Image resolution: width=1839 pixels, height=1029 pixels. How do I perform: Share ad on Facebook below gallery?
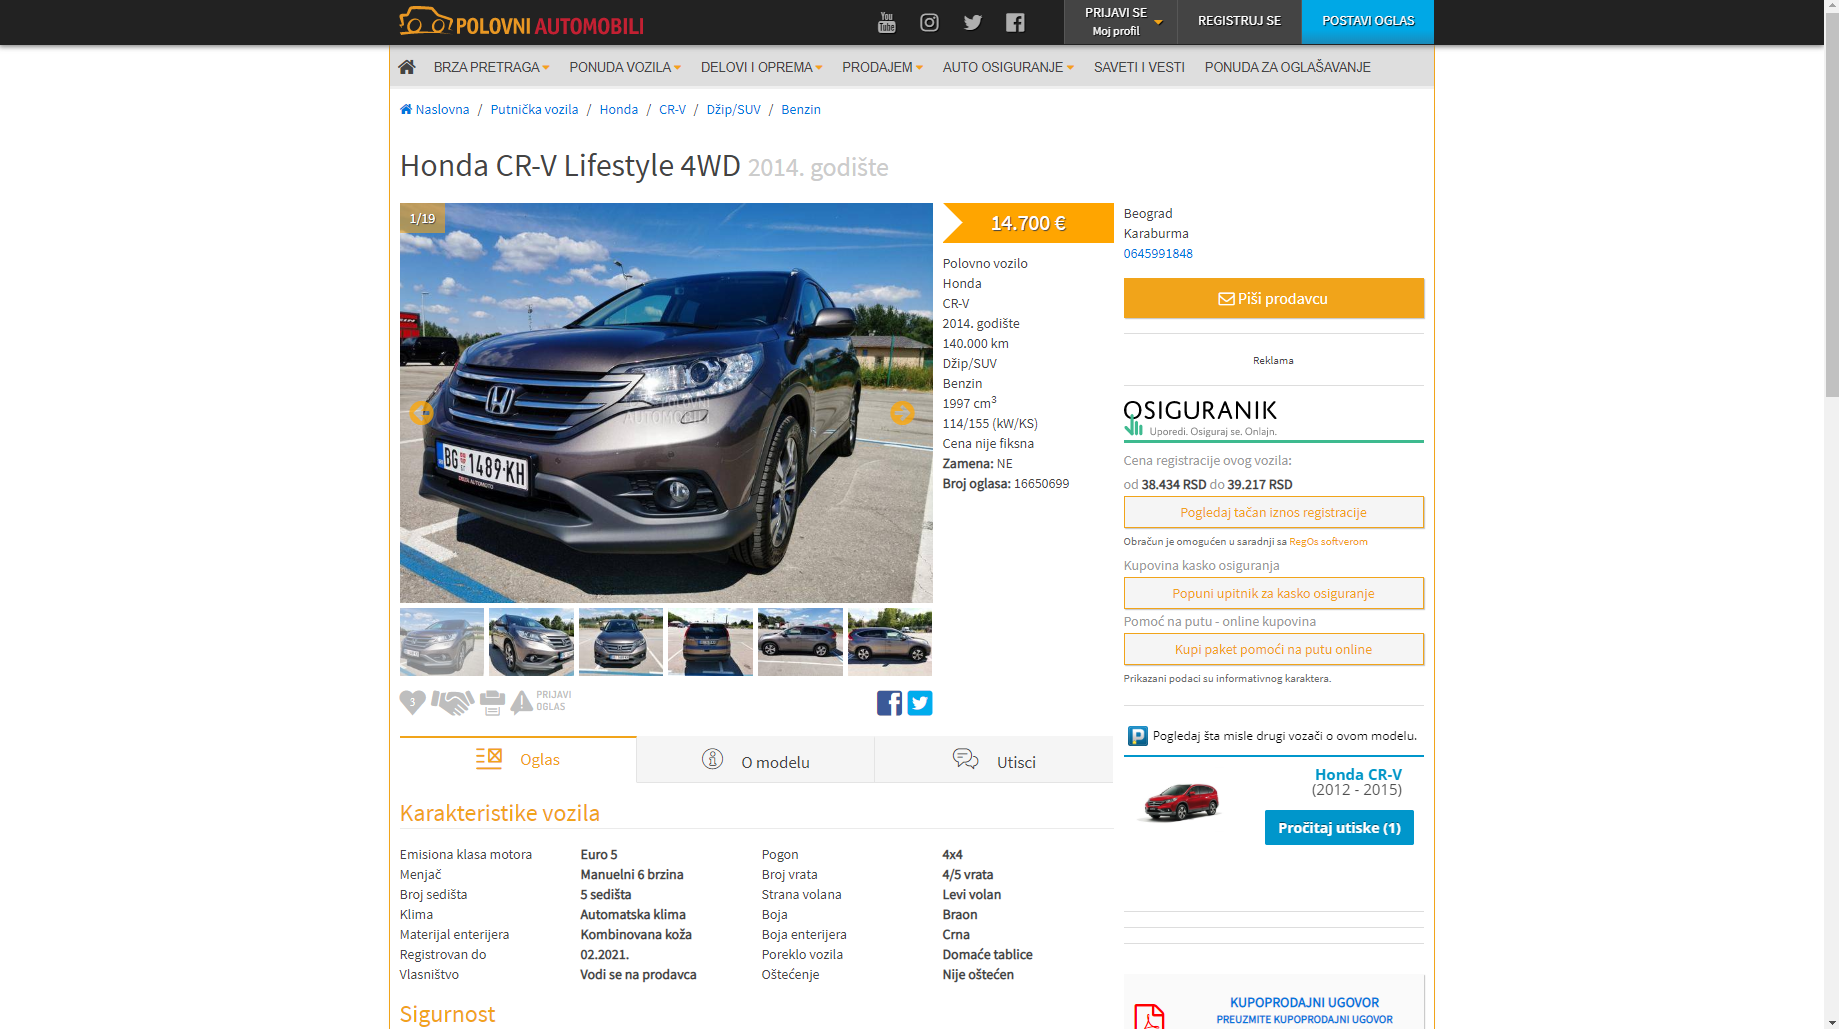point(889,703)
